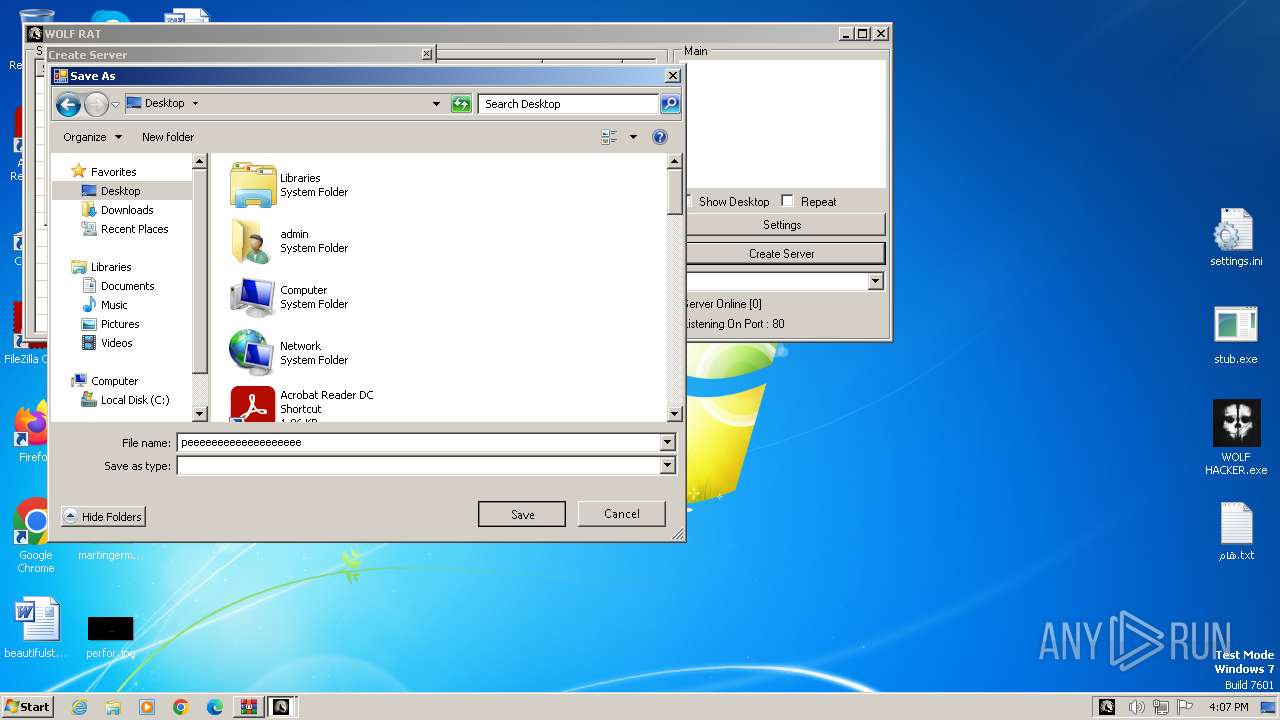
Task: Expand the Desktop breadcrumb arrow
Action: click(195, 103)
